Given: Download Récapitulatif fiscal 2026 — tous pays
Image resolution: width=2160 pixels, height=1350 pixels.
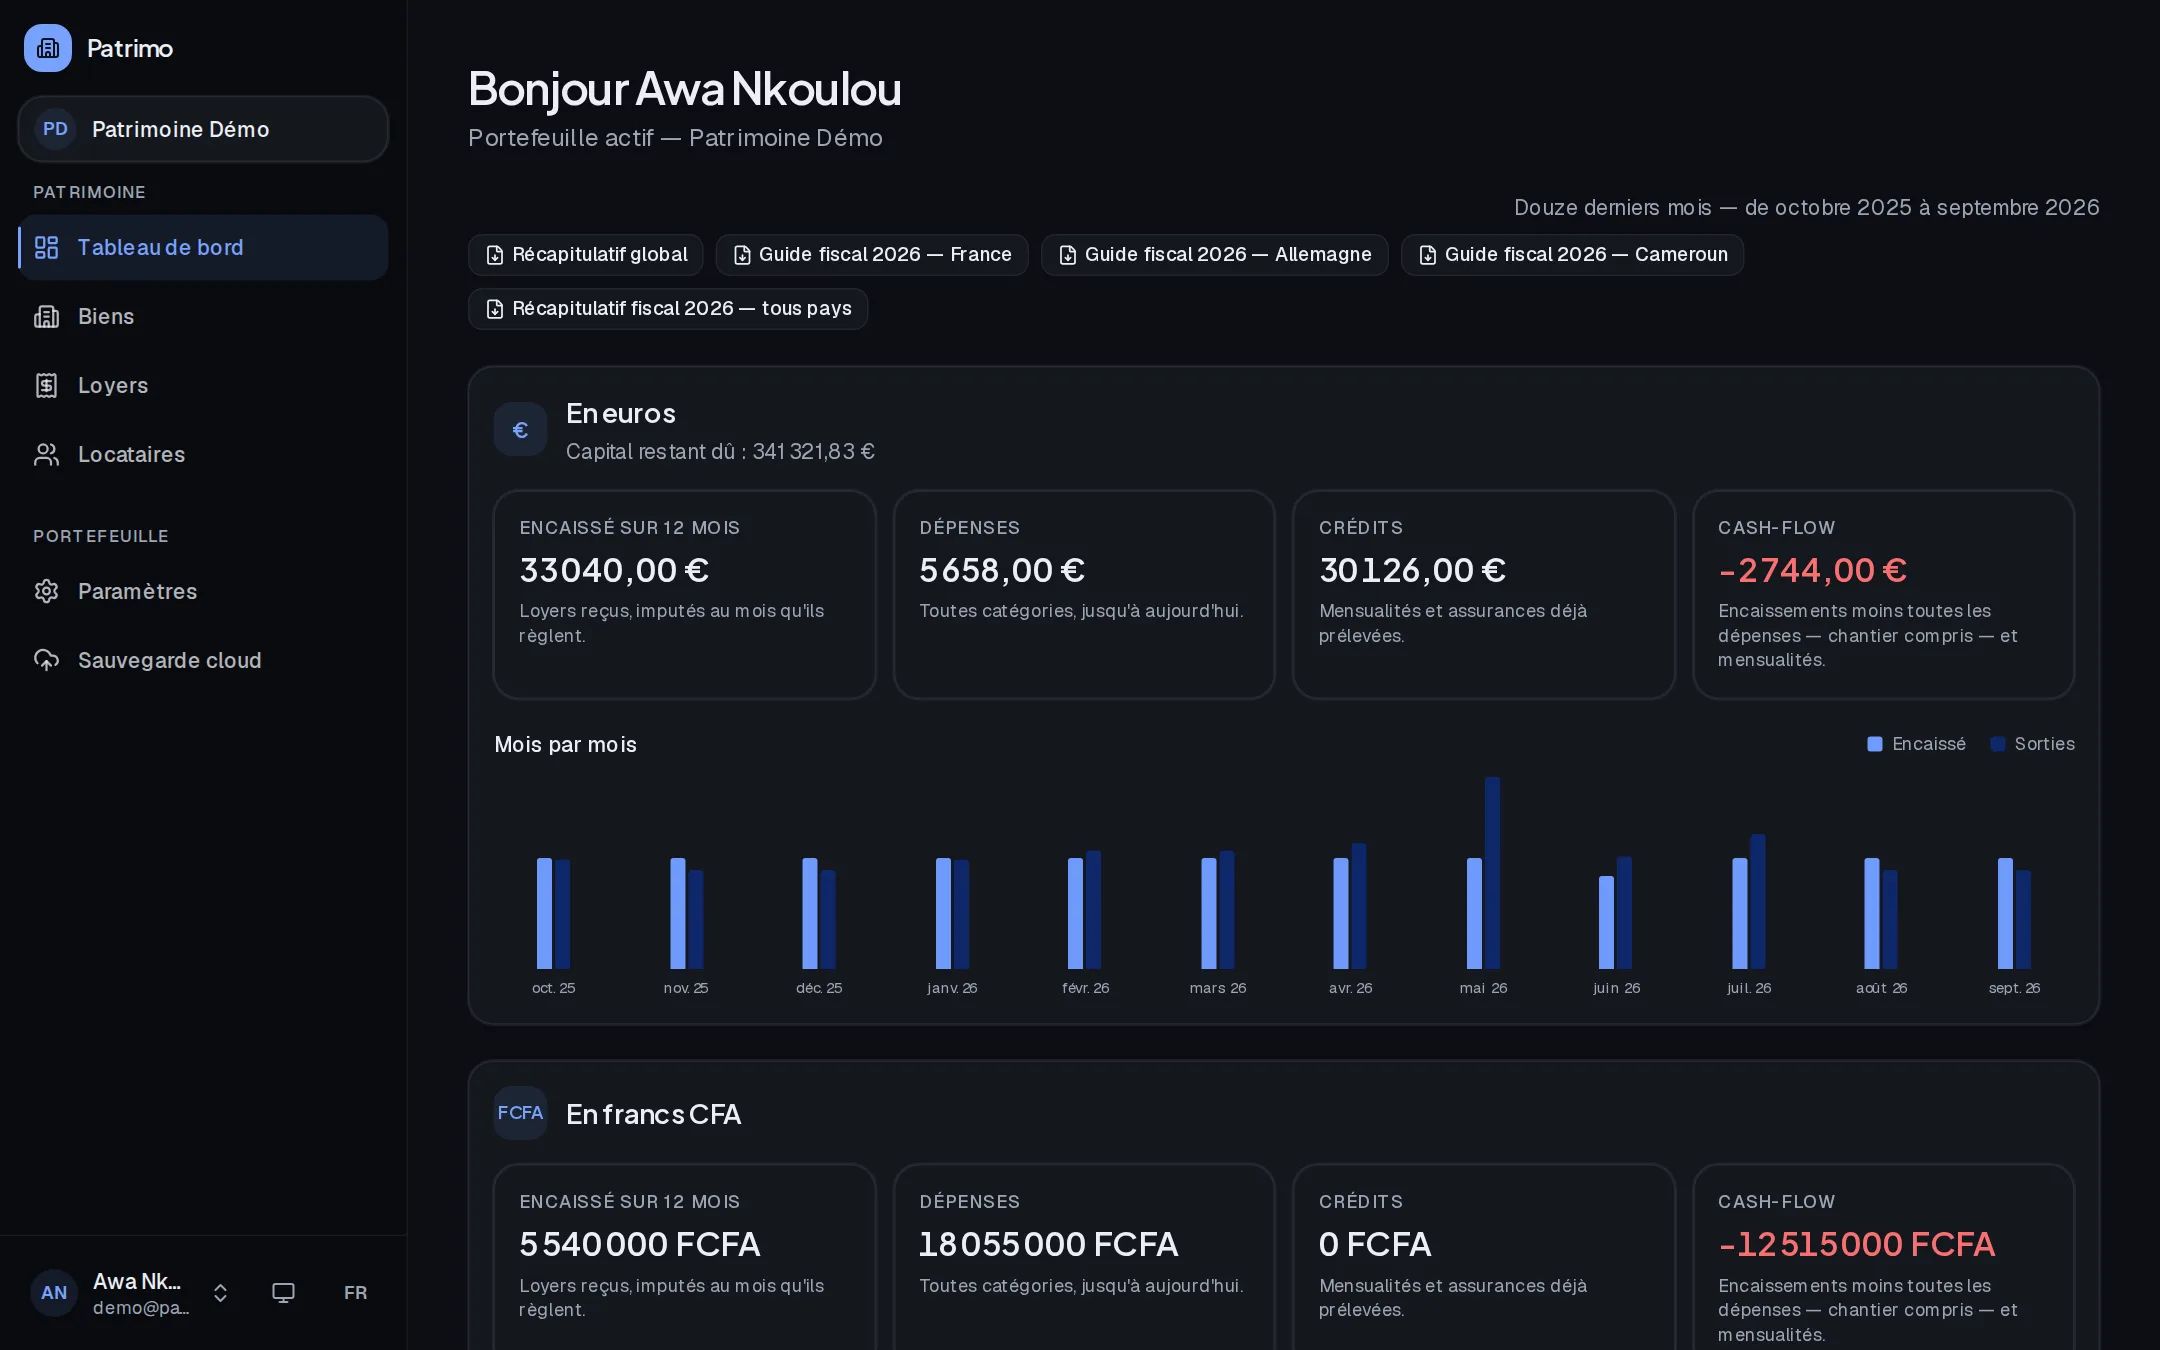Looking at the screenshot, I should coord(668,309).
